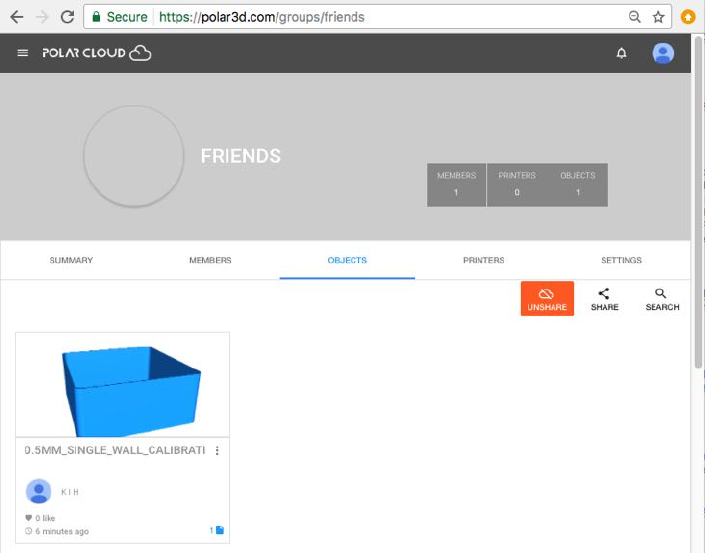705x553 pixels.
Task: Click the Friends group avatar circle
Action: tap(134, 156)
